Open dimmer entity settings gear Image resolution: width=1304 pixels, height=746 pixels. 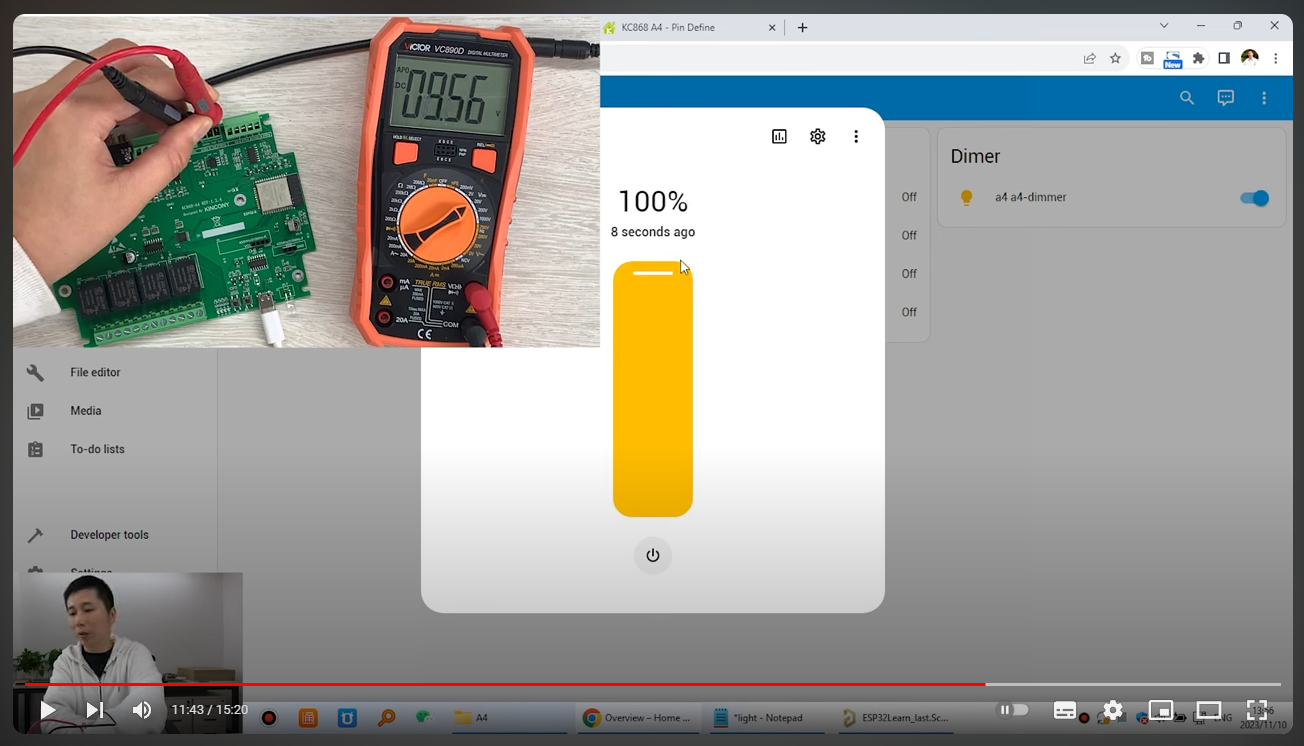(818, 137)
